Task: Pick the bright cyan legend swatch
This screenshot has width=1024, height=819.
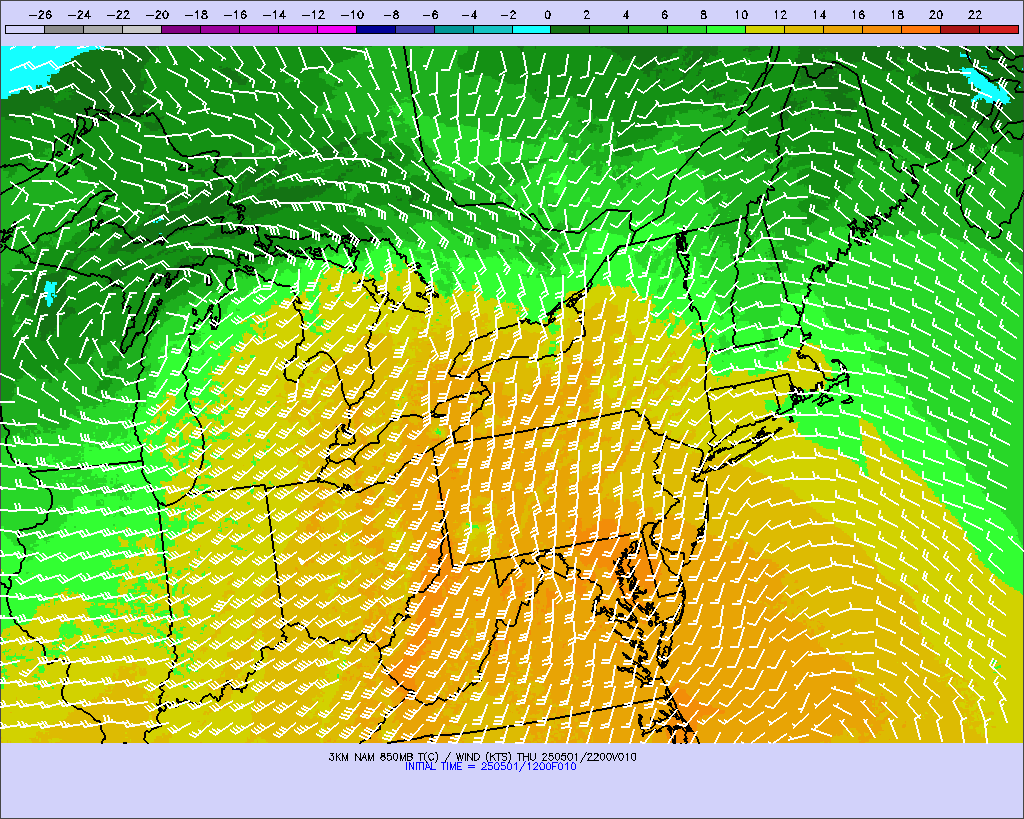Action: [x=532, y=29]
